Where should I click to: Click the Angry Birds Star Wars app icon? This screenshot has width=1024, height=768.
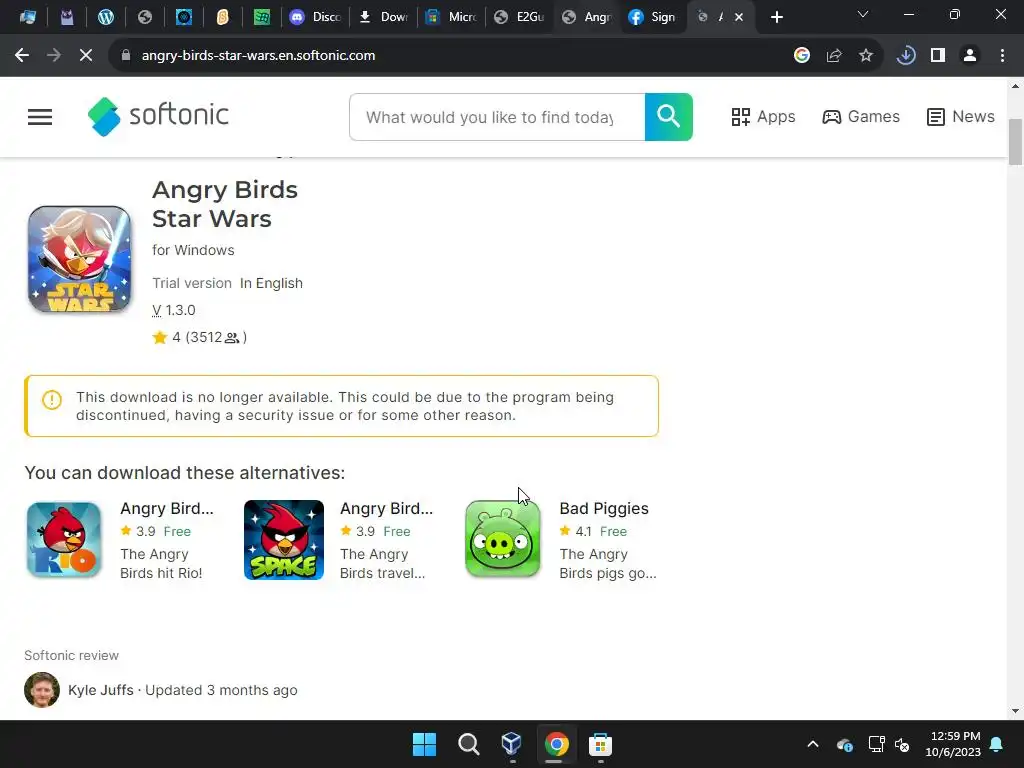(80, 259)
